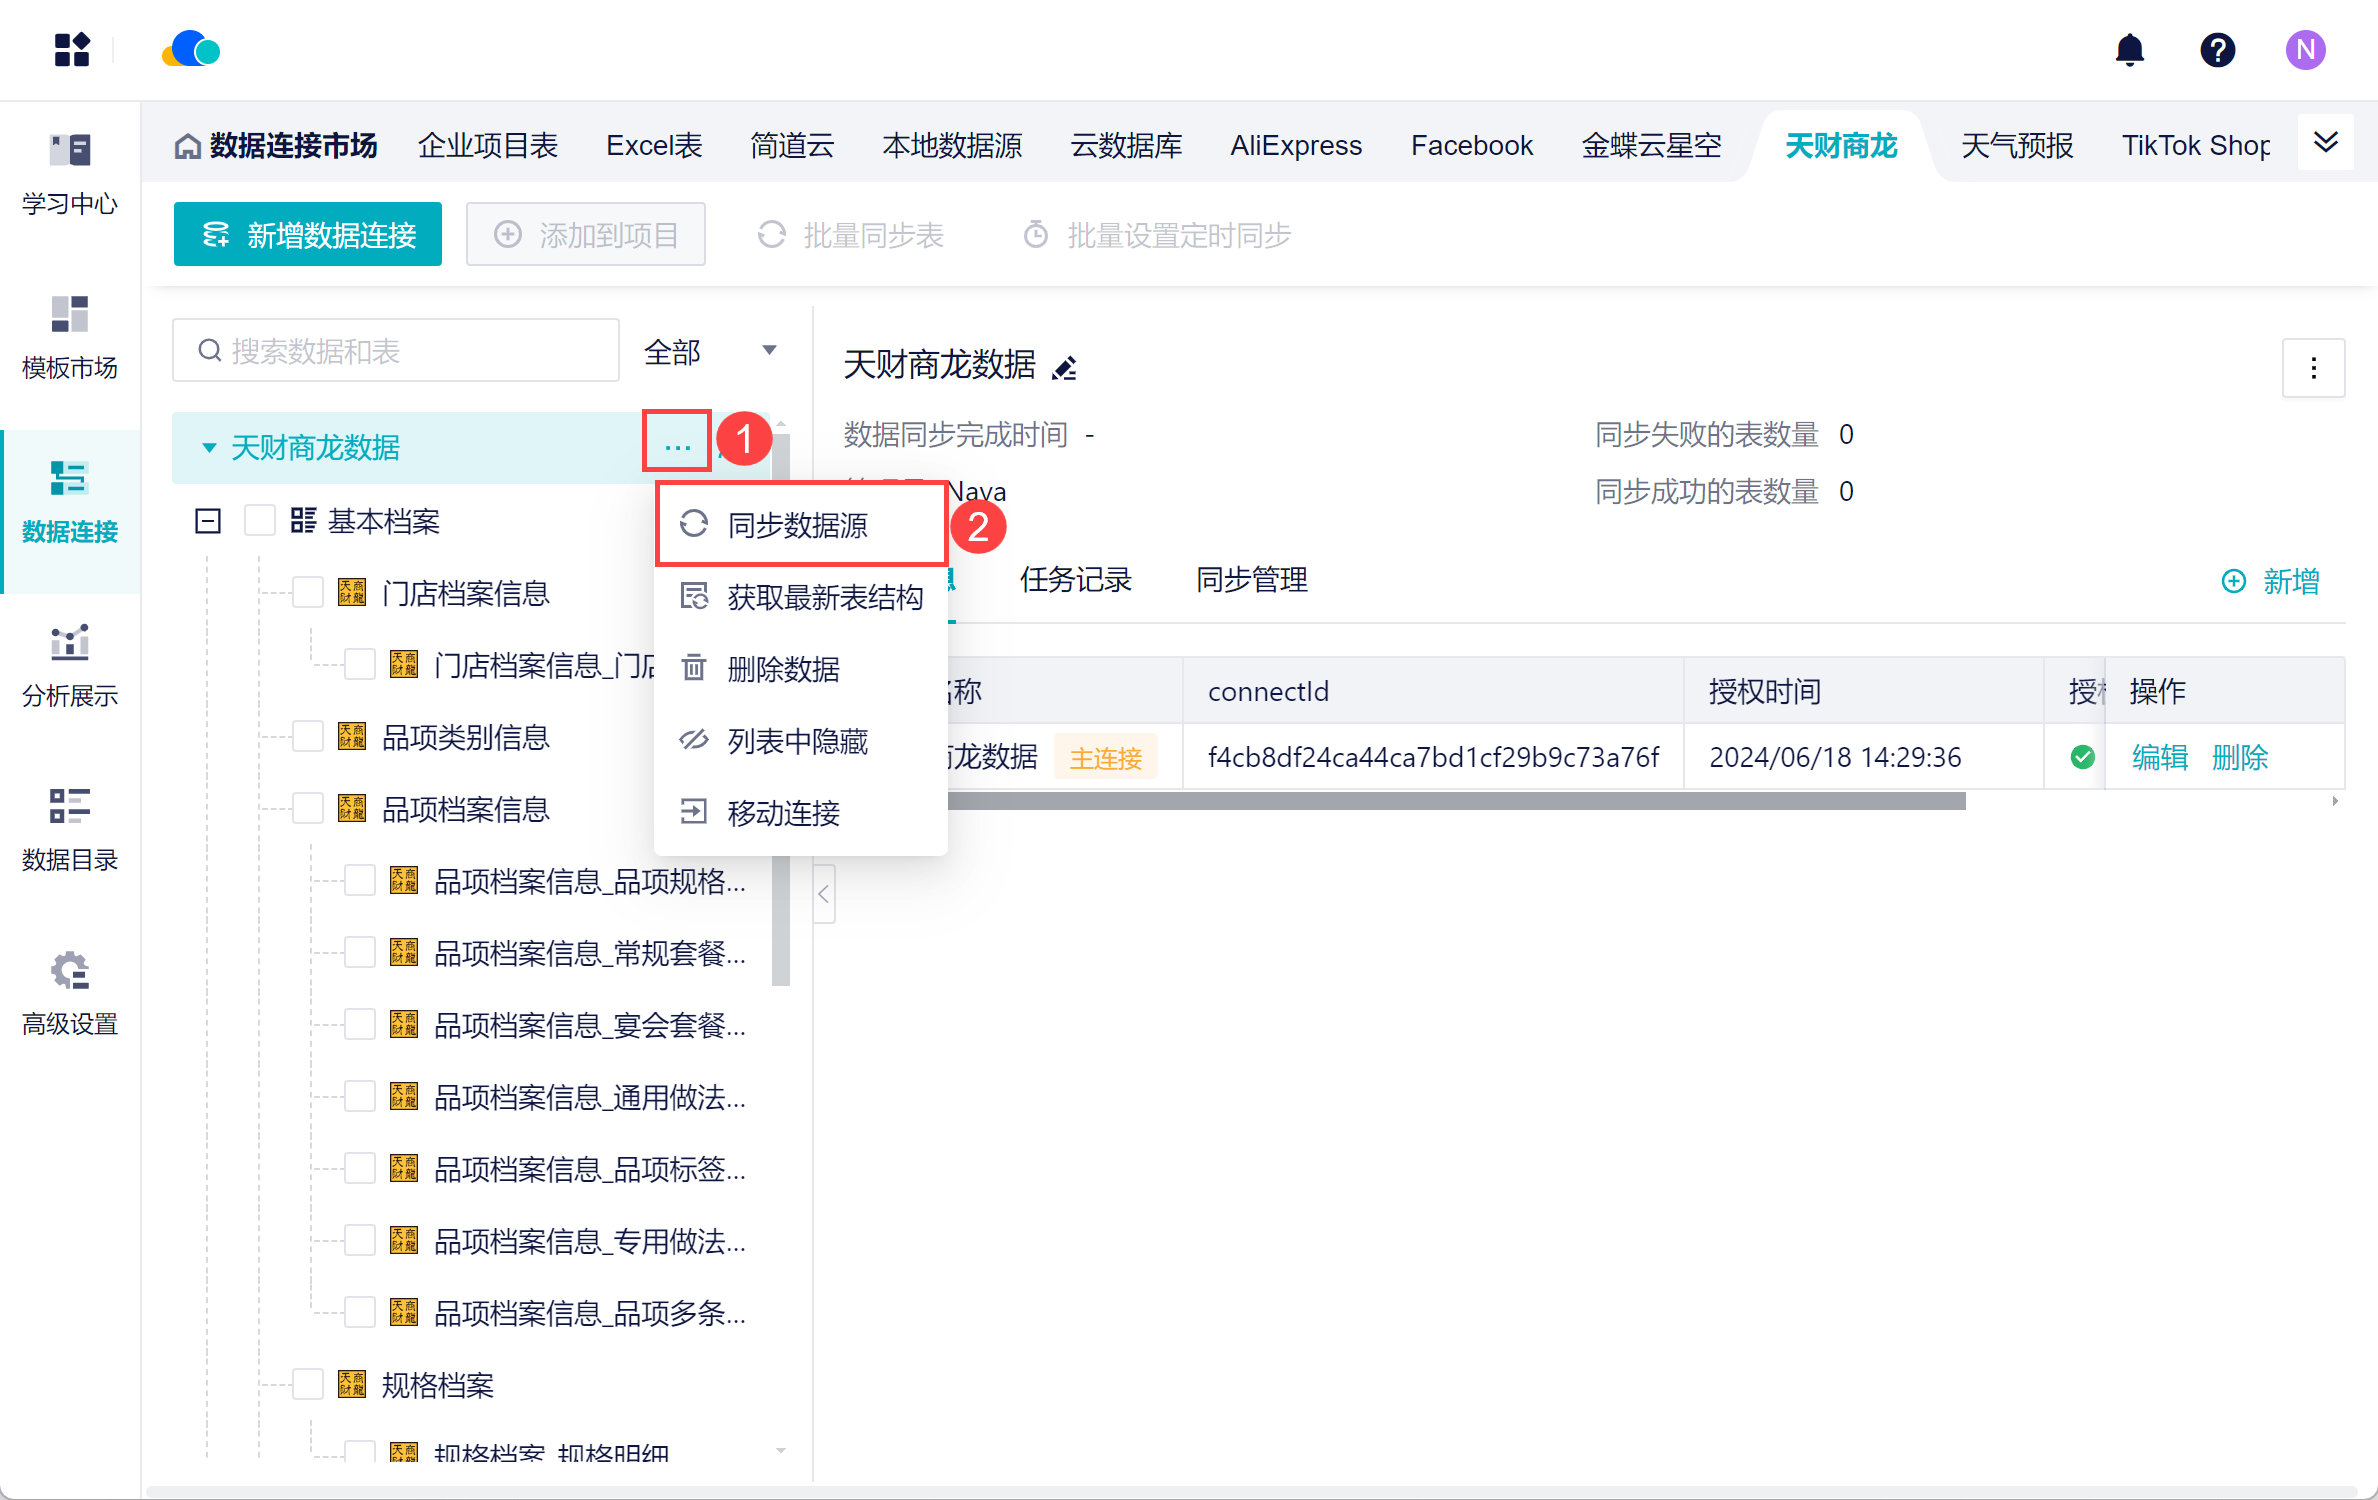Open the app grid launcher icon

[x=71, y=50]
